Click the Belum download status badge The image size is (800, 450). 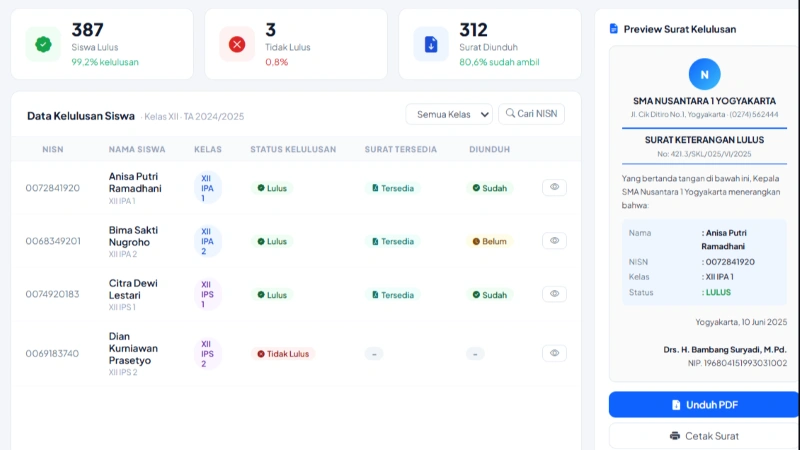pyautogui.click(x=489, y=241)
